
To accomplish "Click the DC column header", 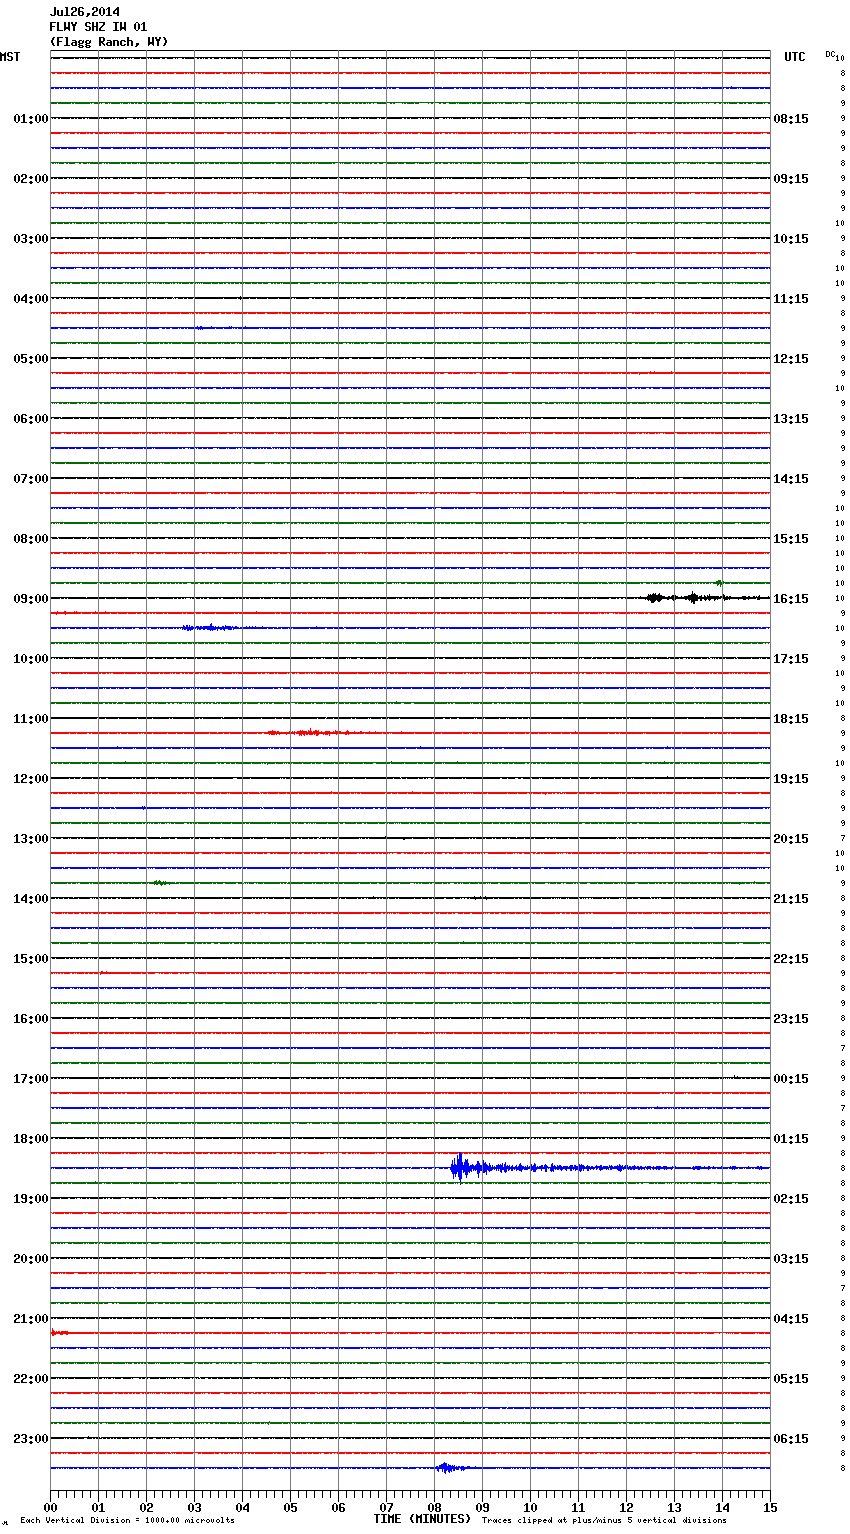I will point(830,54).
